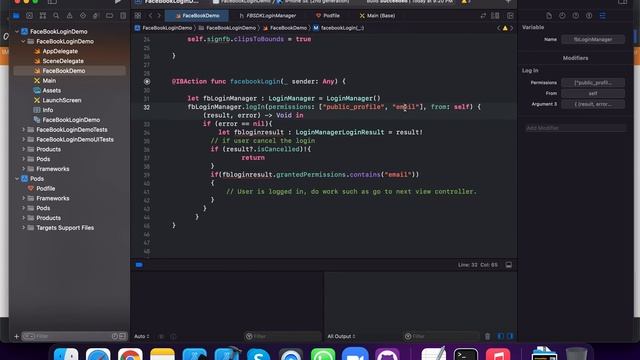
Task: Click the Add Modifier field
Action: pyautogui.click(x=576, y=128)
